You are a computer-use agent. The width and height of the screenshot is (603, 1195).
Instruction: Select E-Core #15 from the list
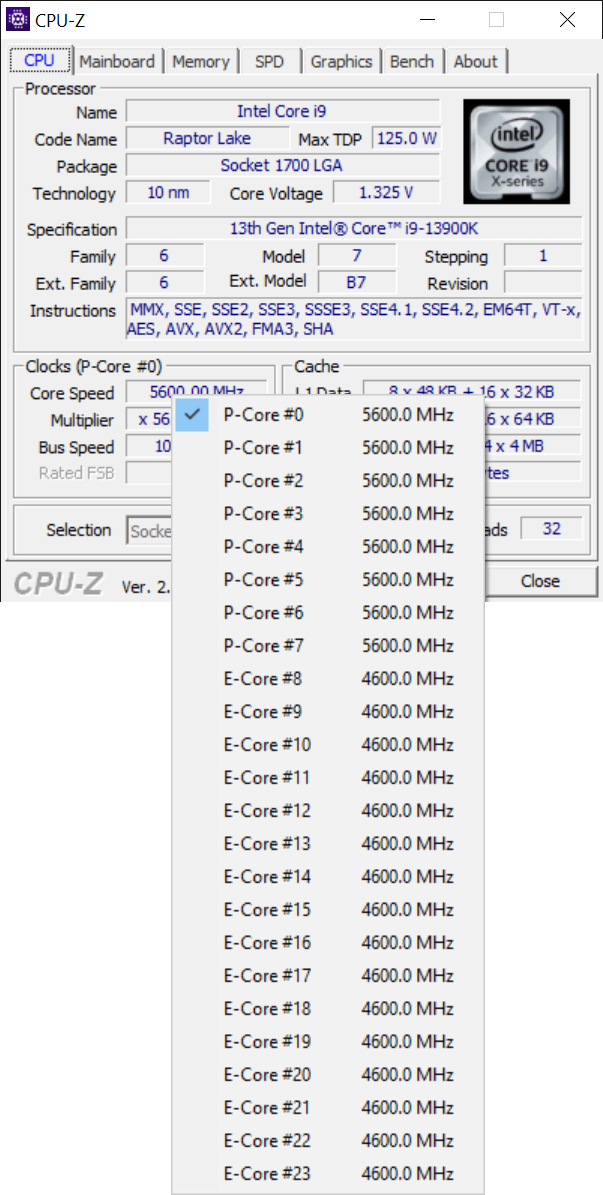(x=328, y=910)
